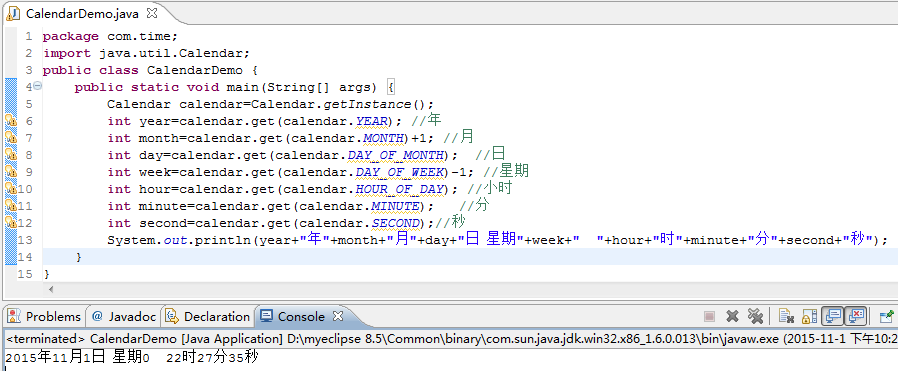
Task: Click the warning marker on line 9
Action: coord(11,171)
